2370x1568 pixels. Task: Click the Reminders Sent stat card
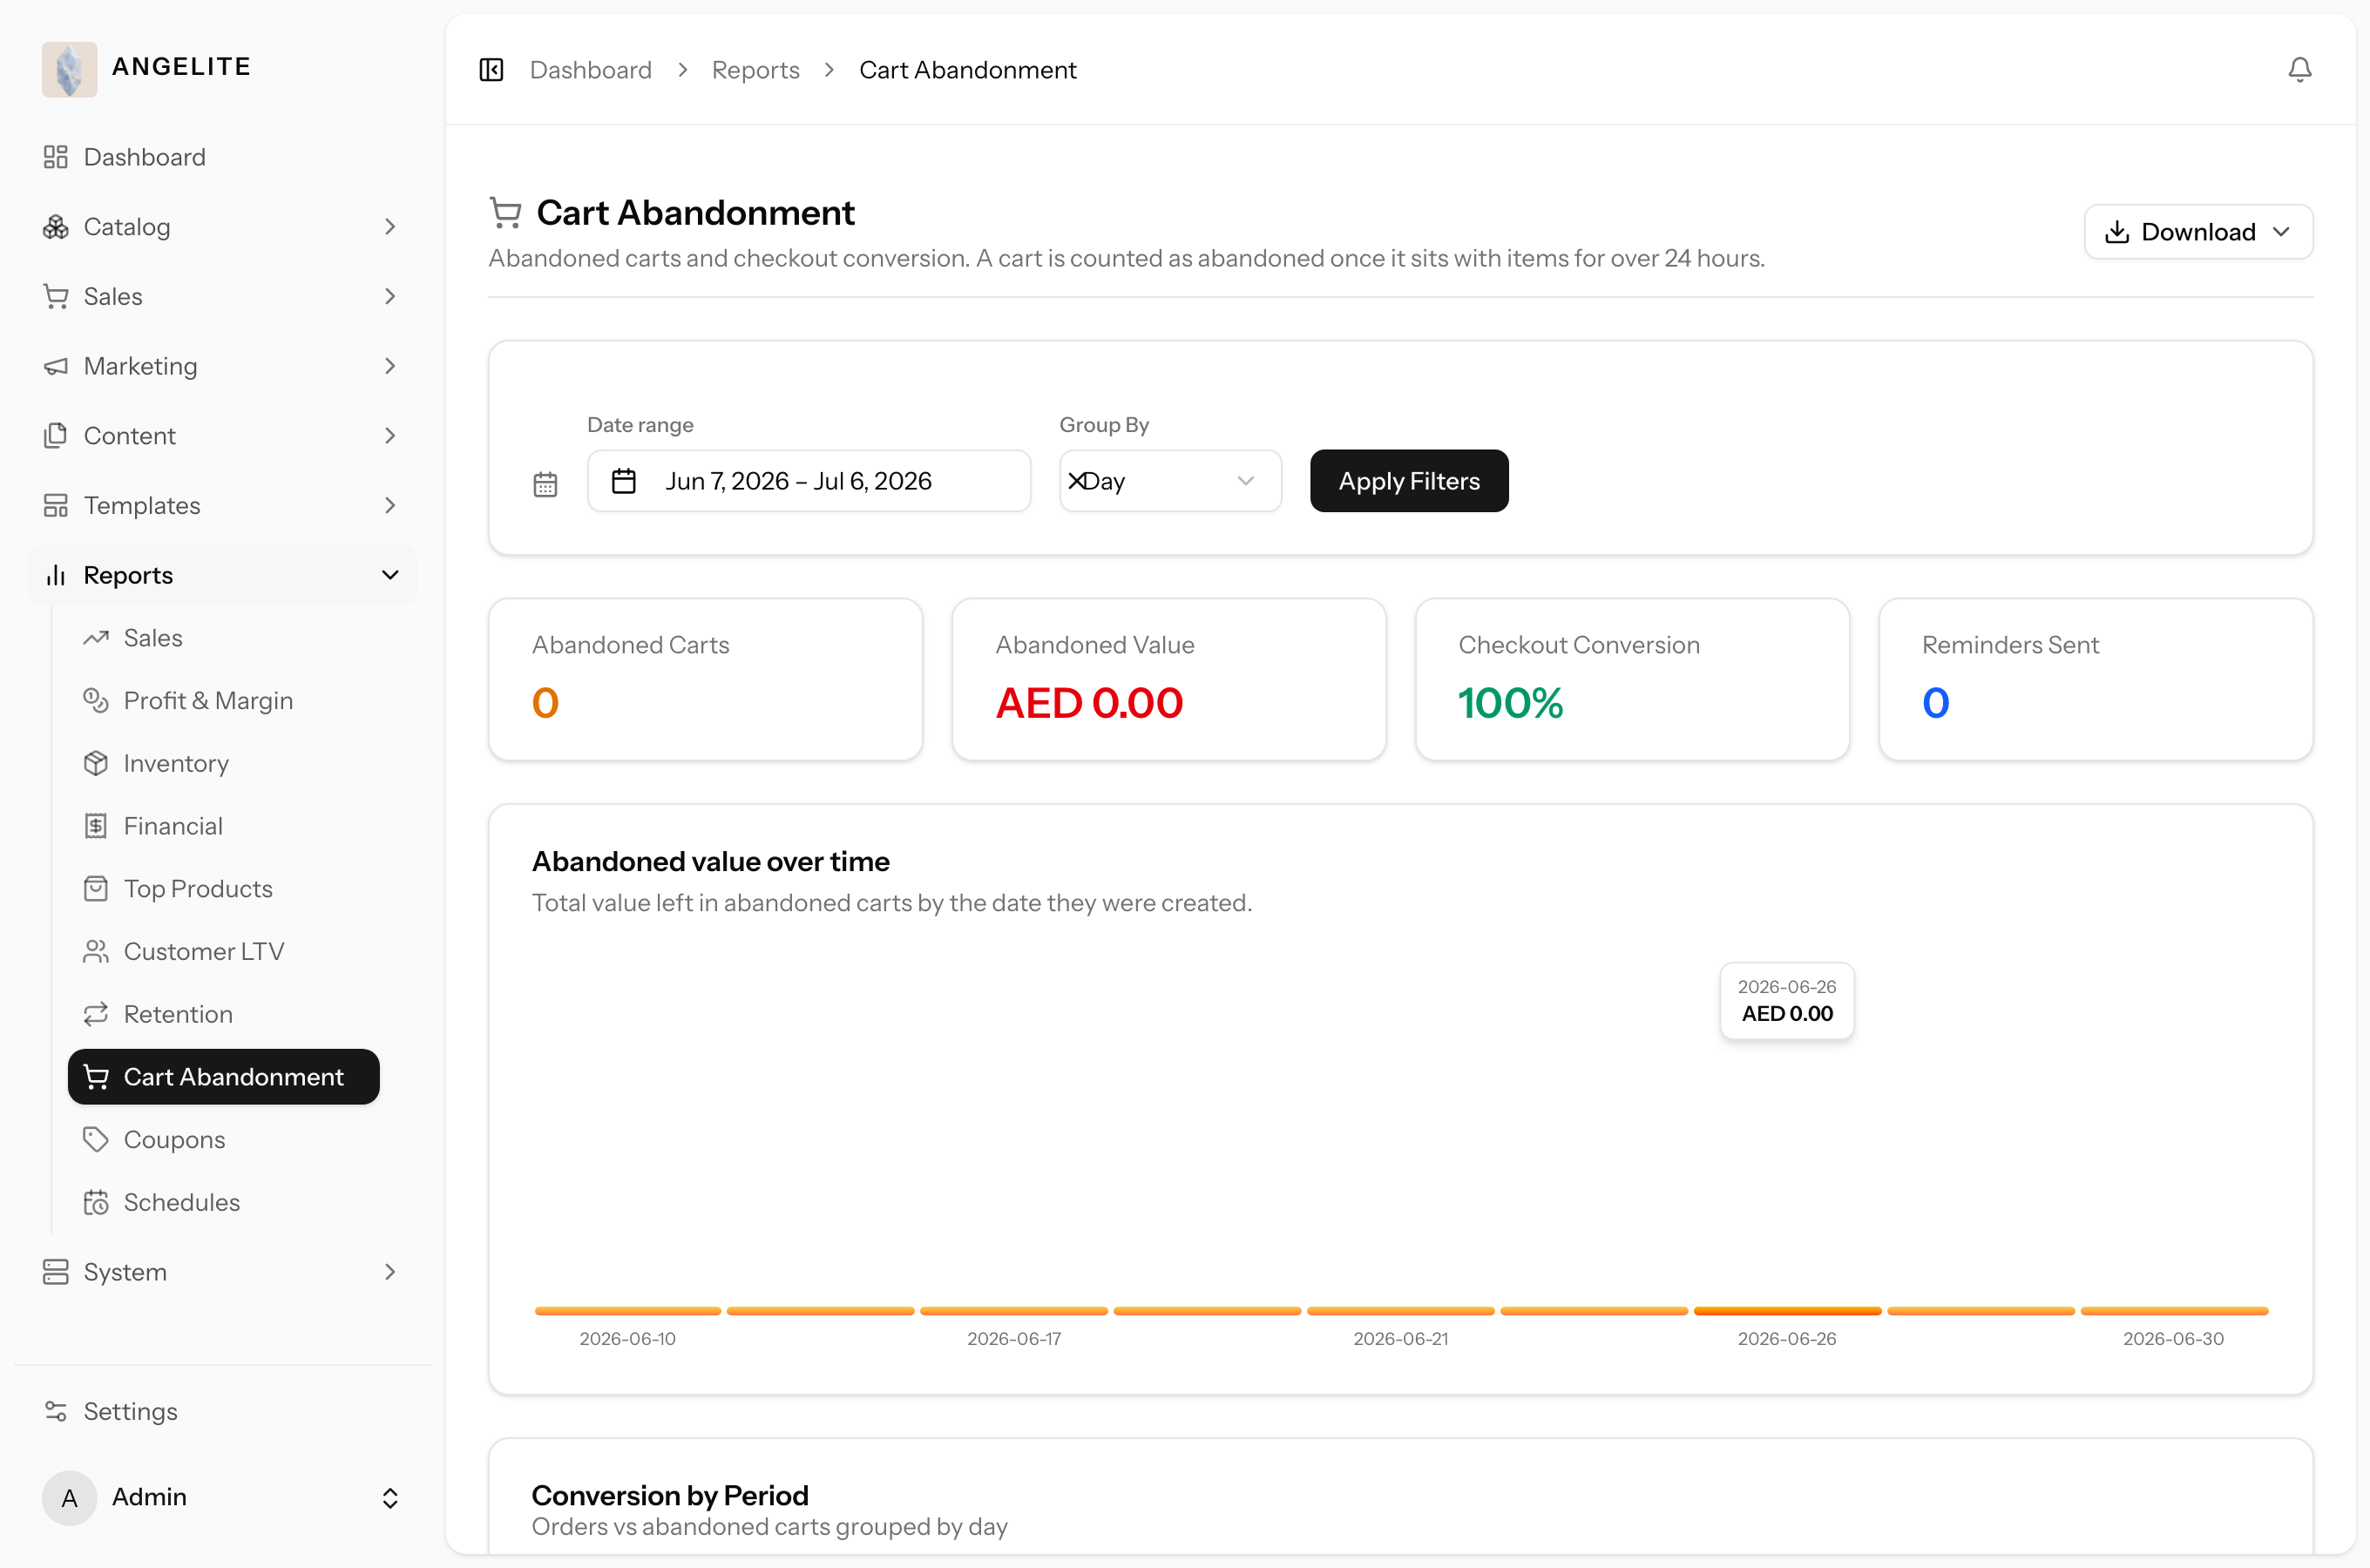(2096, 680)
